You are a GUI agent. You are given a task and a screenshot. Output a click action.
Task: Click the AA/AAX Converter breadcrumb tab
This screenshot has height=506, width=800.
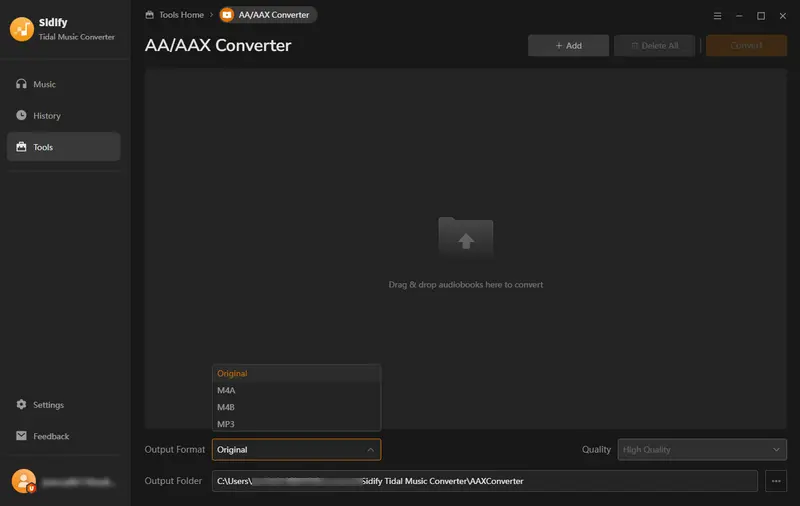(267, 15)
